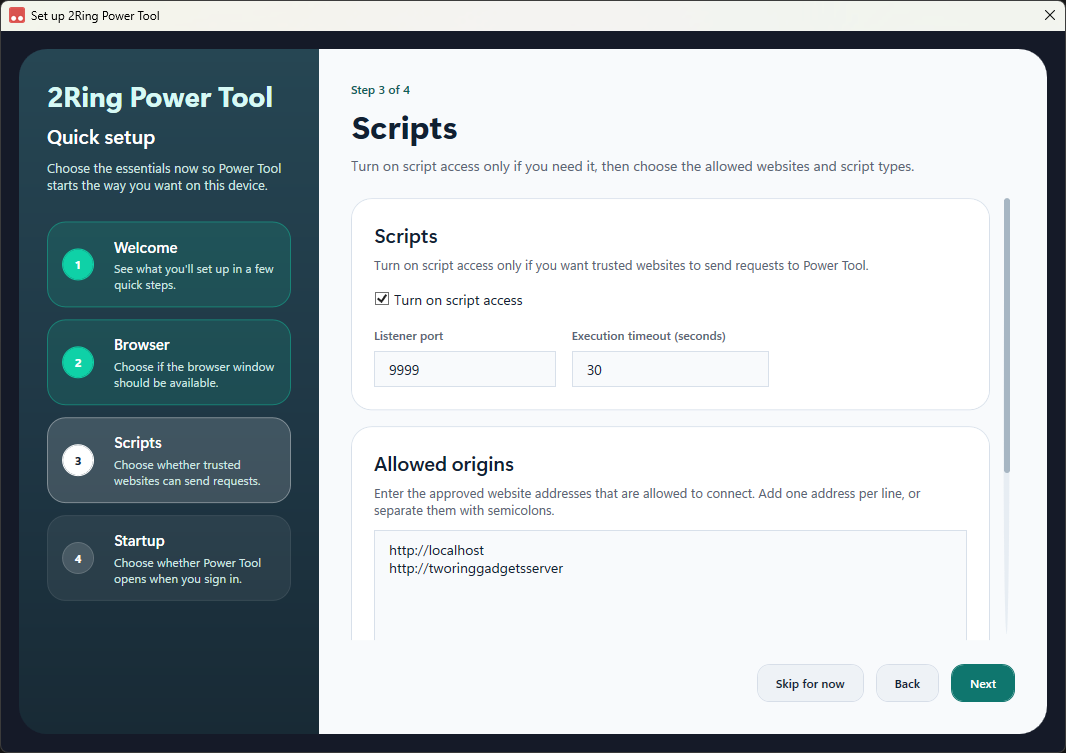Jump to the Startup step card
This screenshot has height=753, width=1066.
coord(169,558)
